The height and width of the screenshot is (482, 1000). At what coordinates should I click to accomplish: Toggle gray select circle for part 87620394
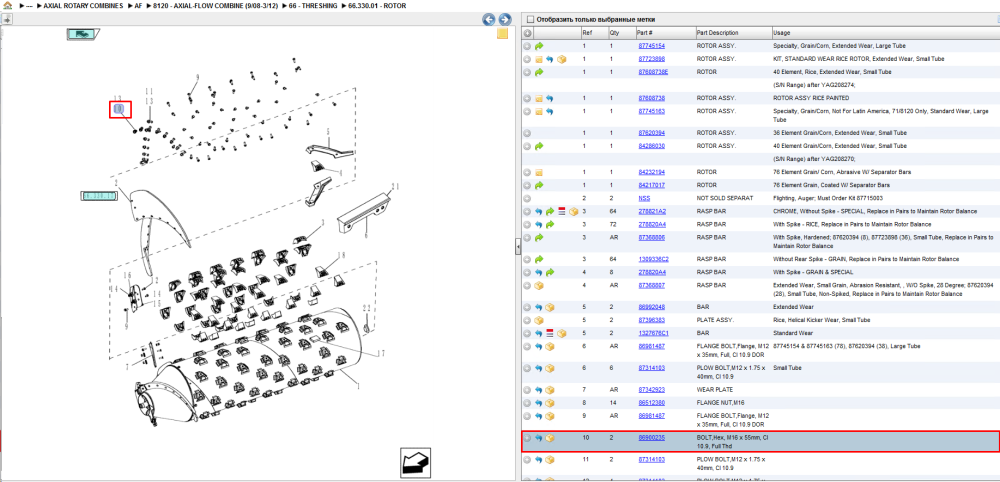527,133
